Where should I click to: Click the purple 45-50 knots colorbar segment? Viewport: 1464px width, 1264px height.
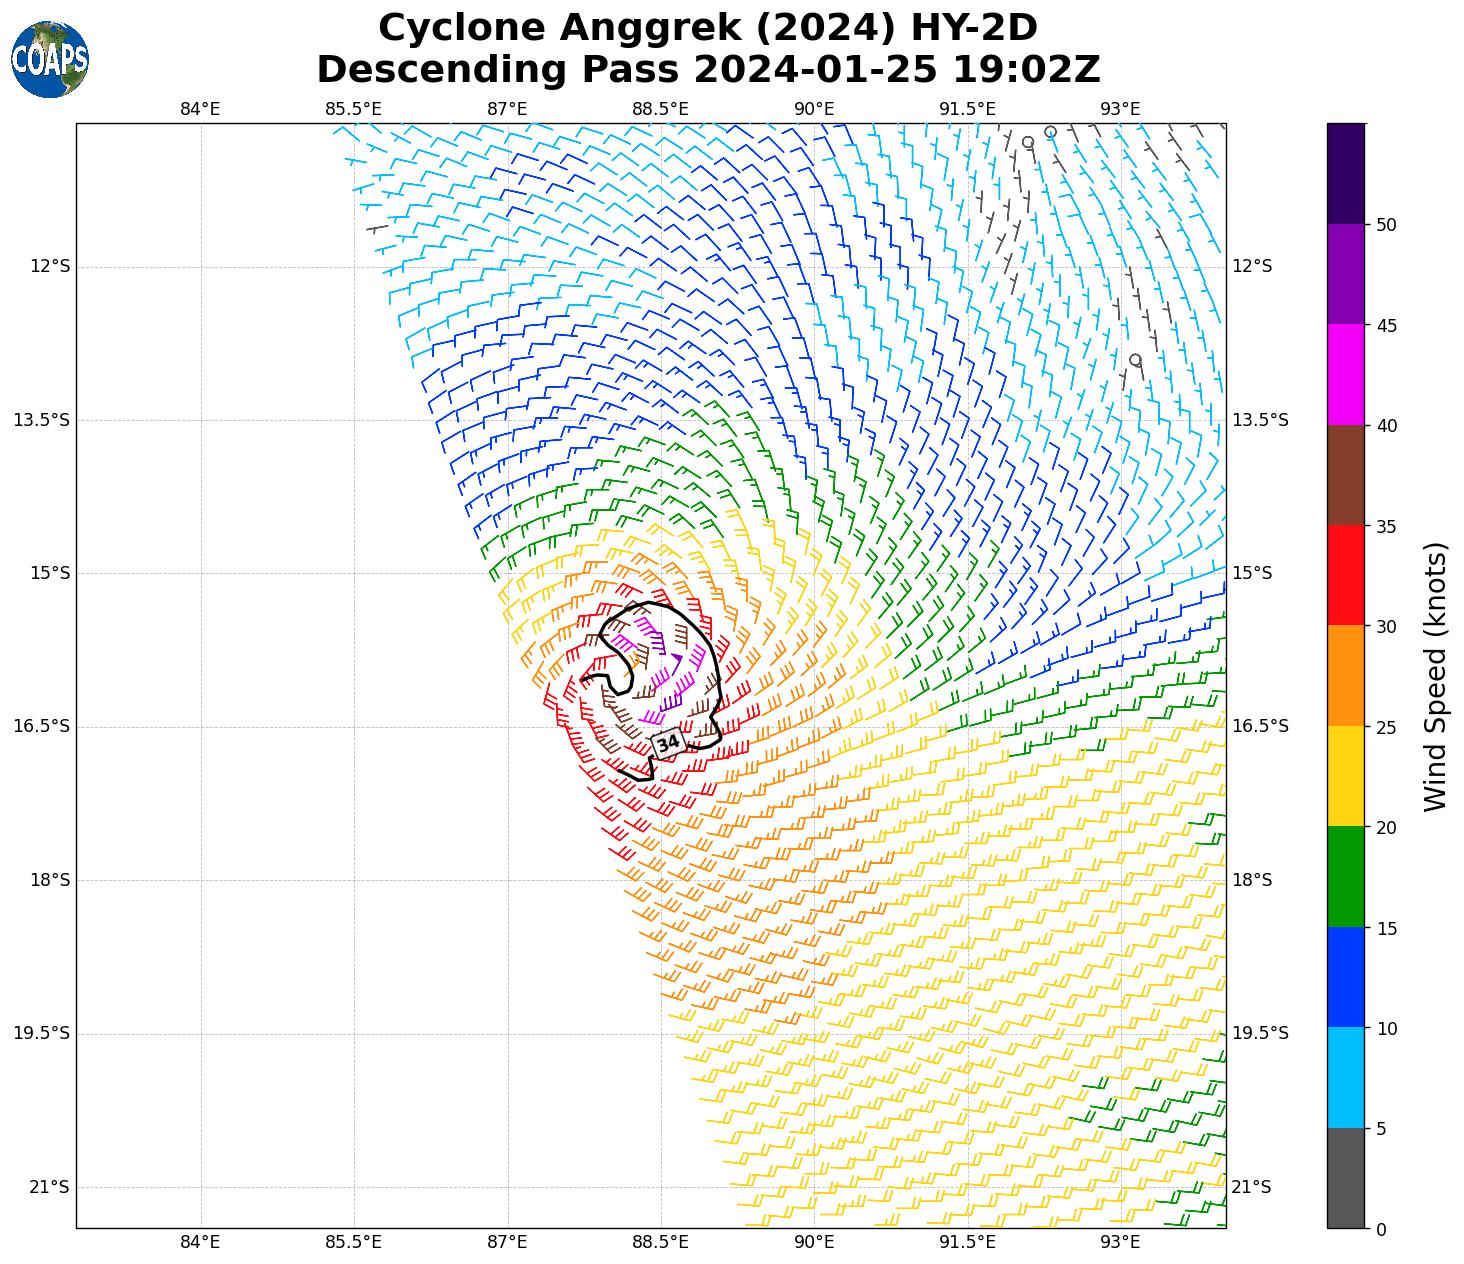[1345, 274]
